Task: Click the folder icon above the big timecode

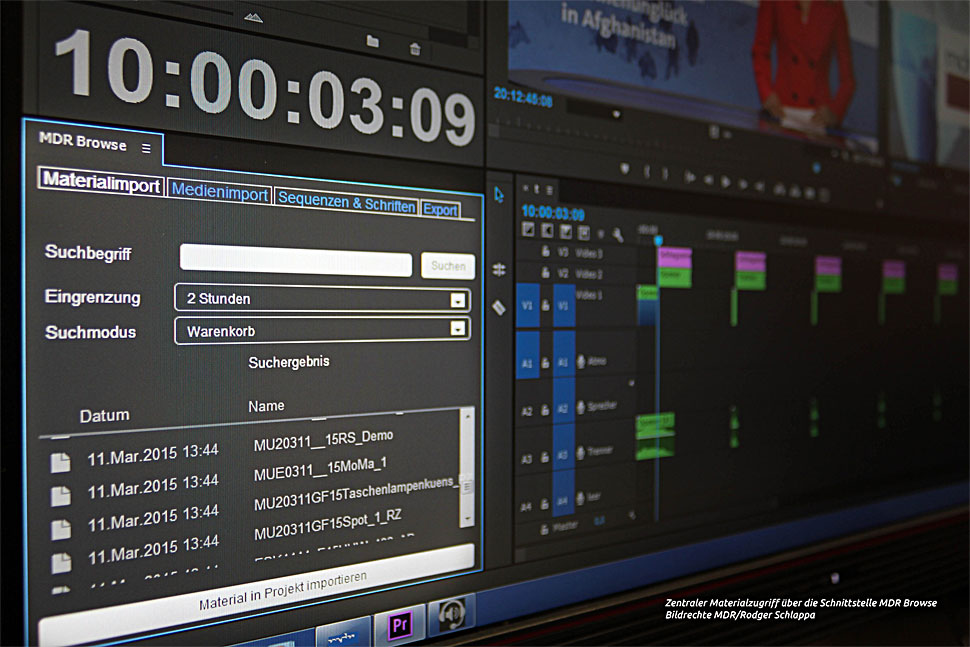Action: [x=372, y=41]
